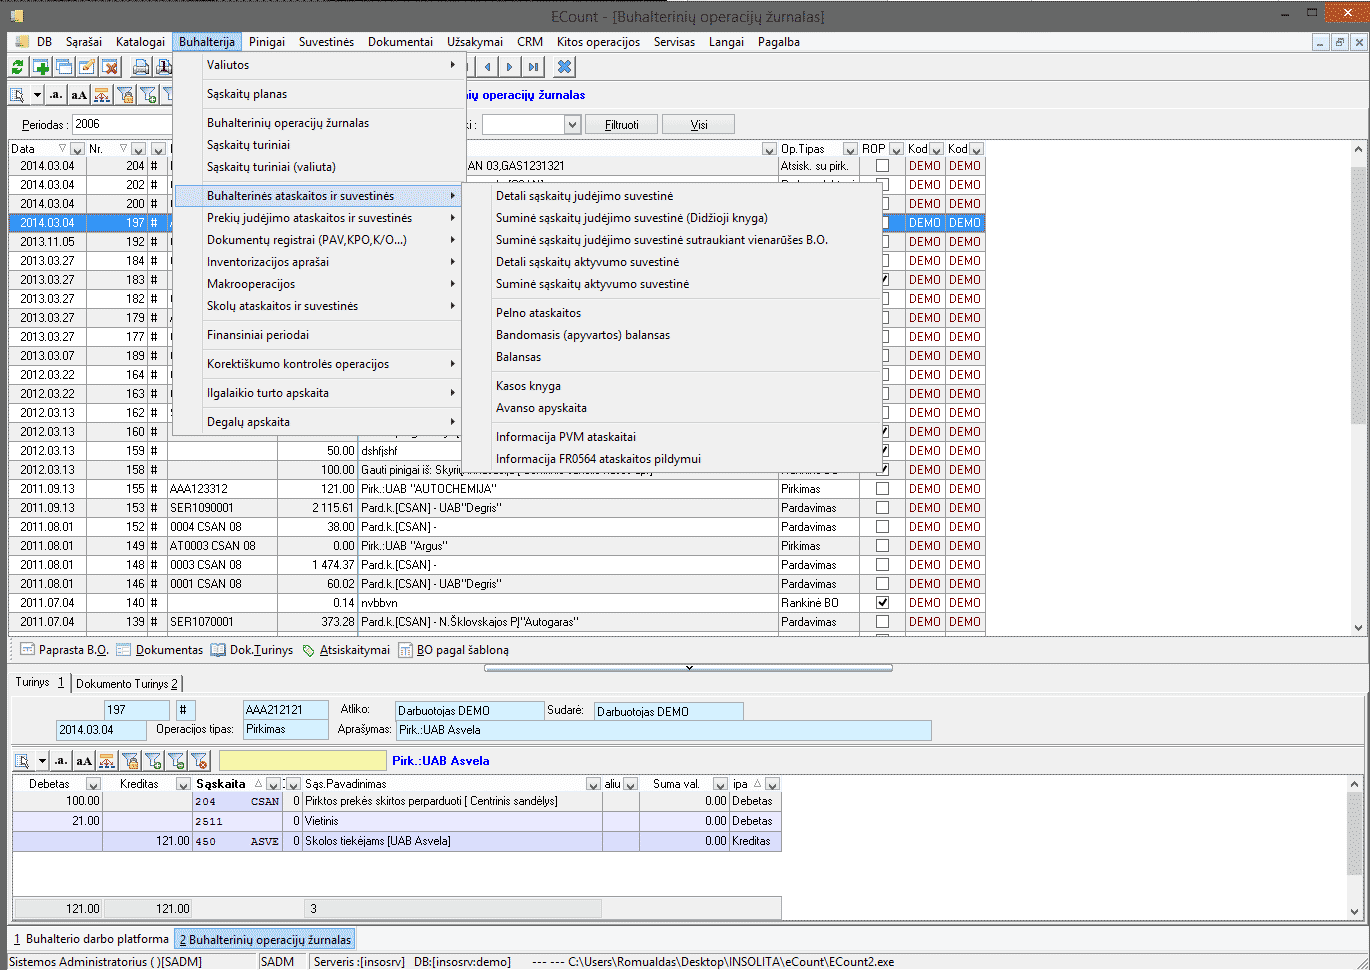Click the printer icon in the top toolbar
The width and height of the screenshot is (1370, 970).
(141, 67)
